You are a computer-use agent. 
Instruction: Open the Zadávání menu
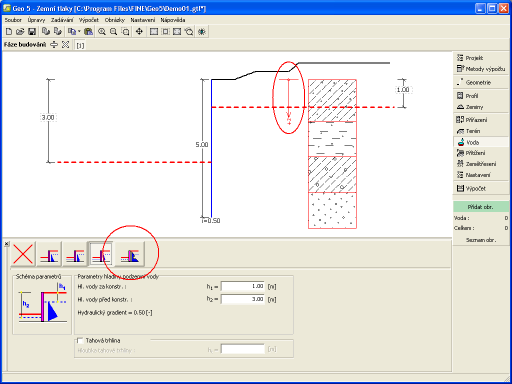pos(62,20)
